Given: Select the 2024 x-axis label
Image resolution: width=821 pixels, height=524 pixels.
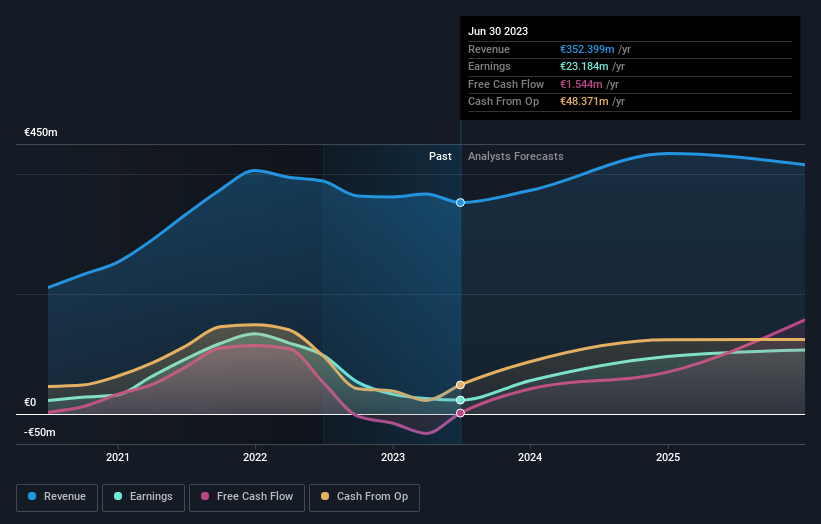Looking at the screenshot, I should pyautogui.click(x=530, y=457).
